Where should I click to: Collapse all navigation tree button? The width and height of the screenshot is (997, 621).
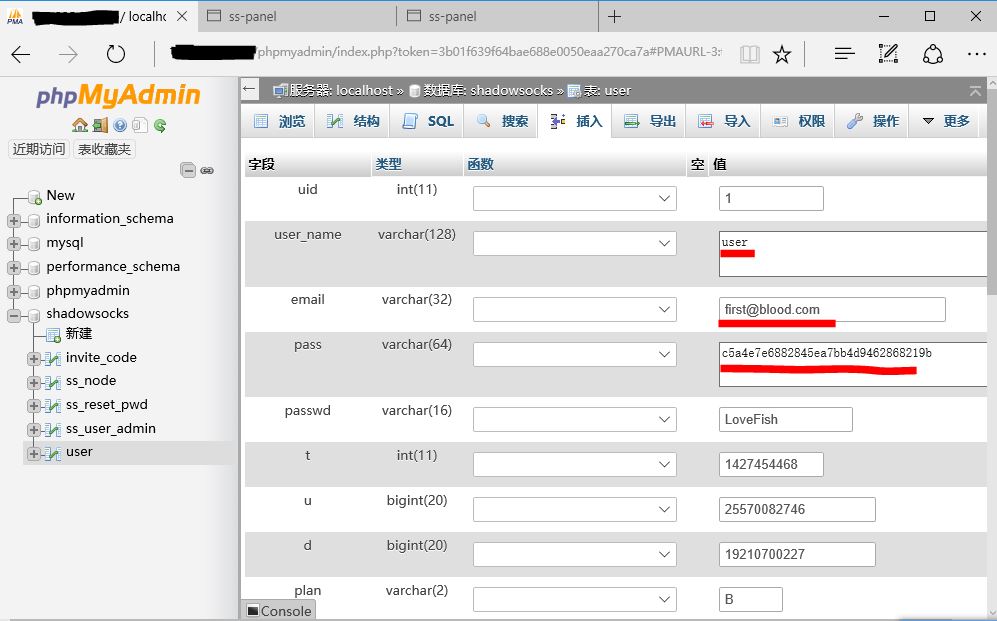tap(188, 170)
